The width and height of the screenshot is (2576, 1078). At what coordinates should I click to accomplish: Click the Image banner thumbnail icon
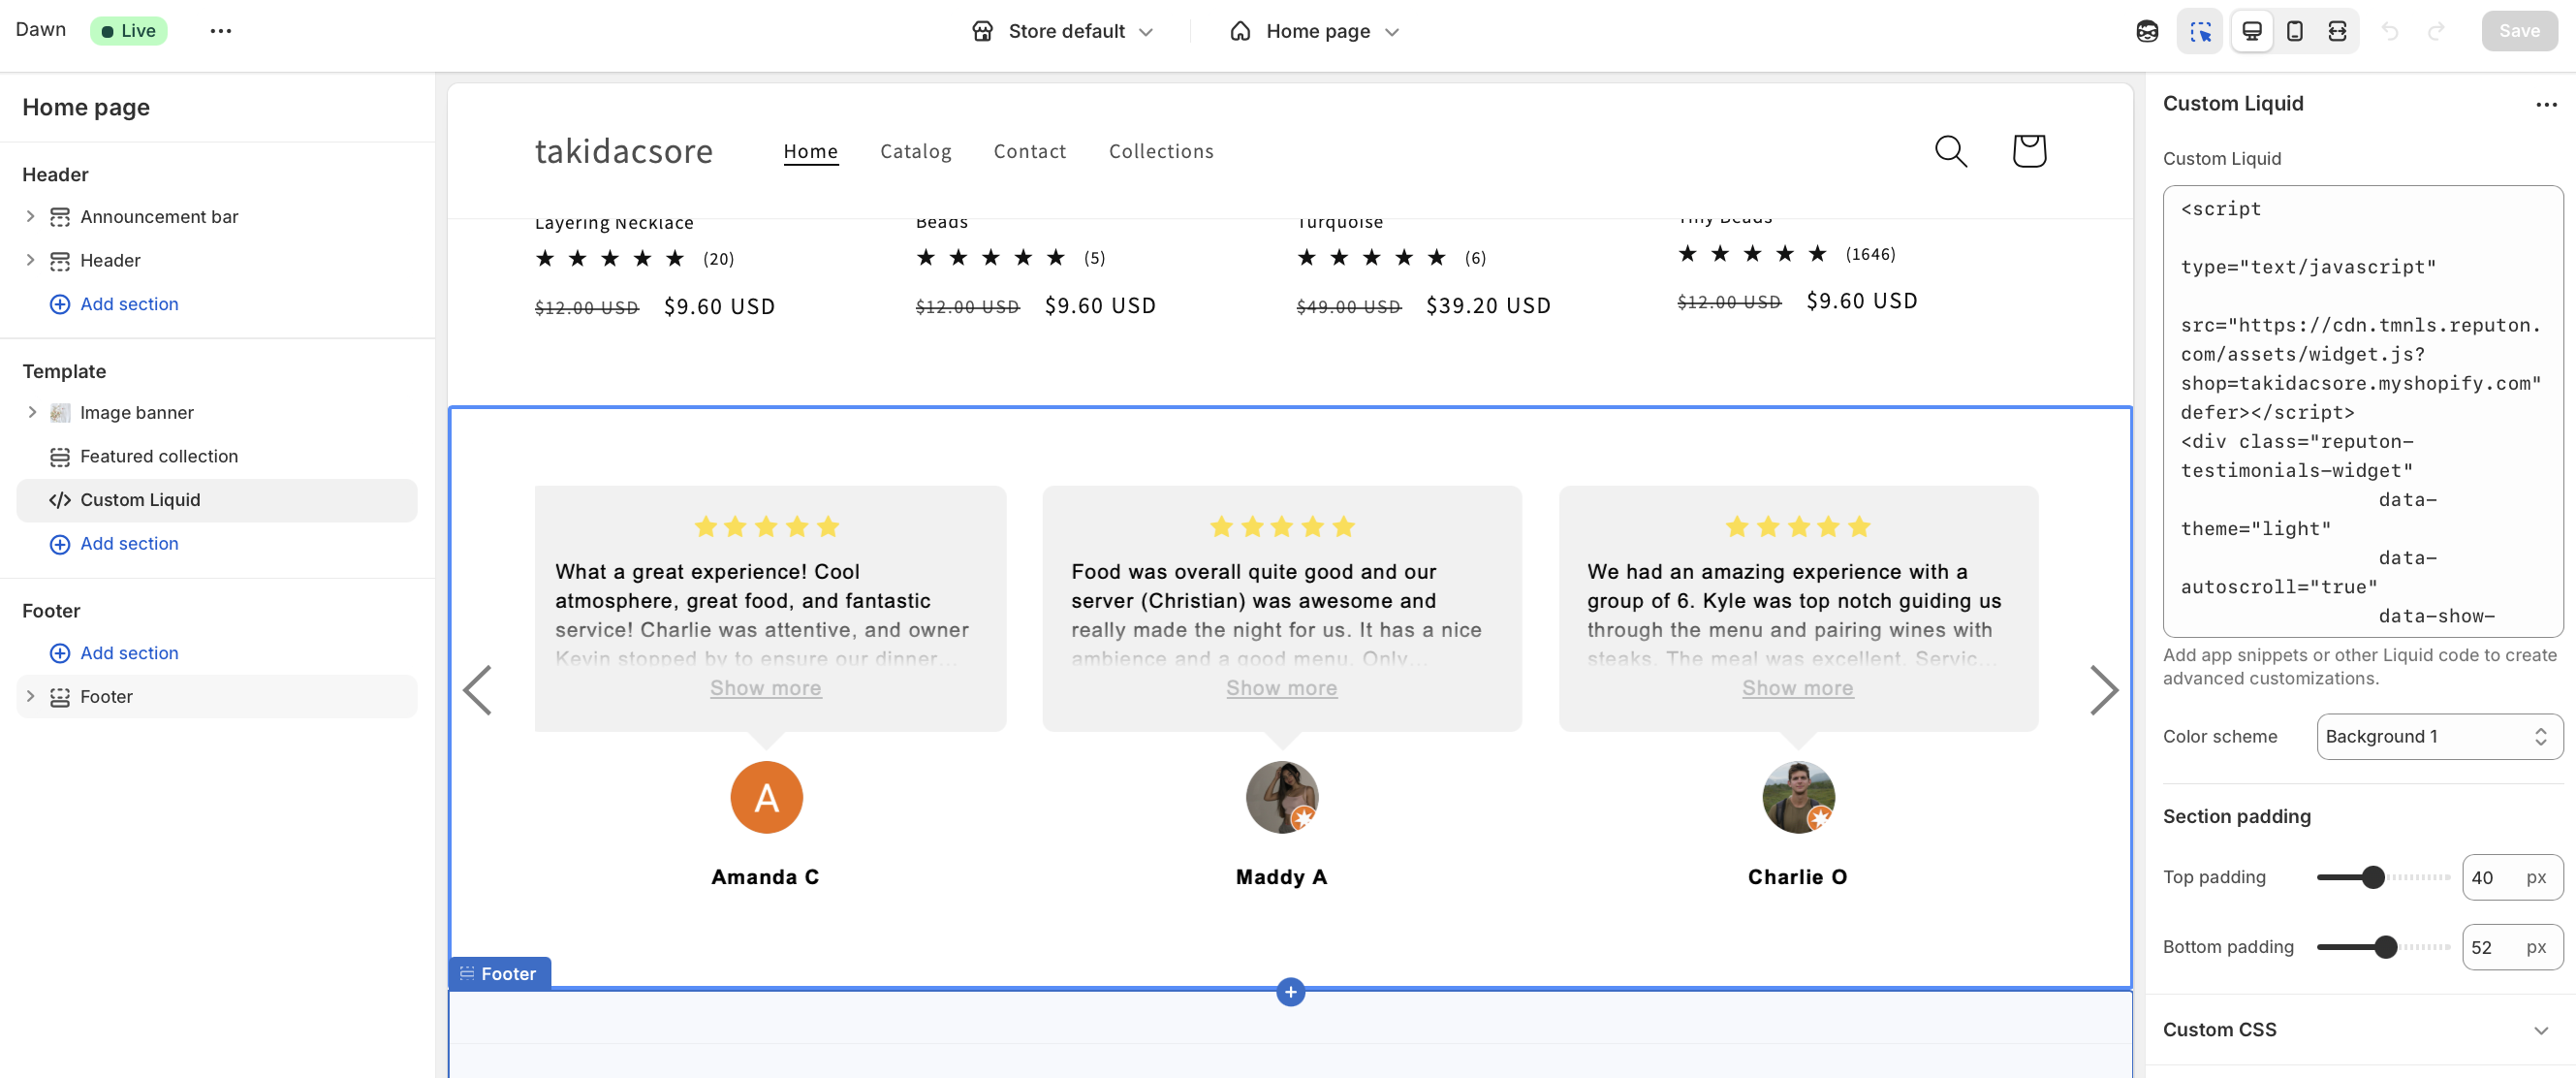click(x=60, y=412)
